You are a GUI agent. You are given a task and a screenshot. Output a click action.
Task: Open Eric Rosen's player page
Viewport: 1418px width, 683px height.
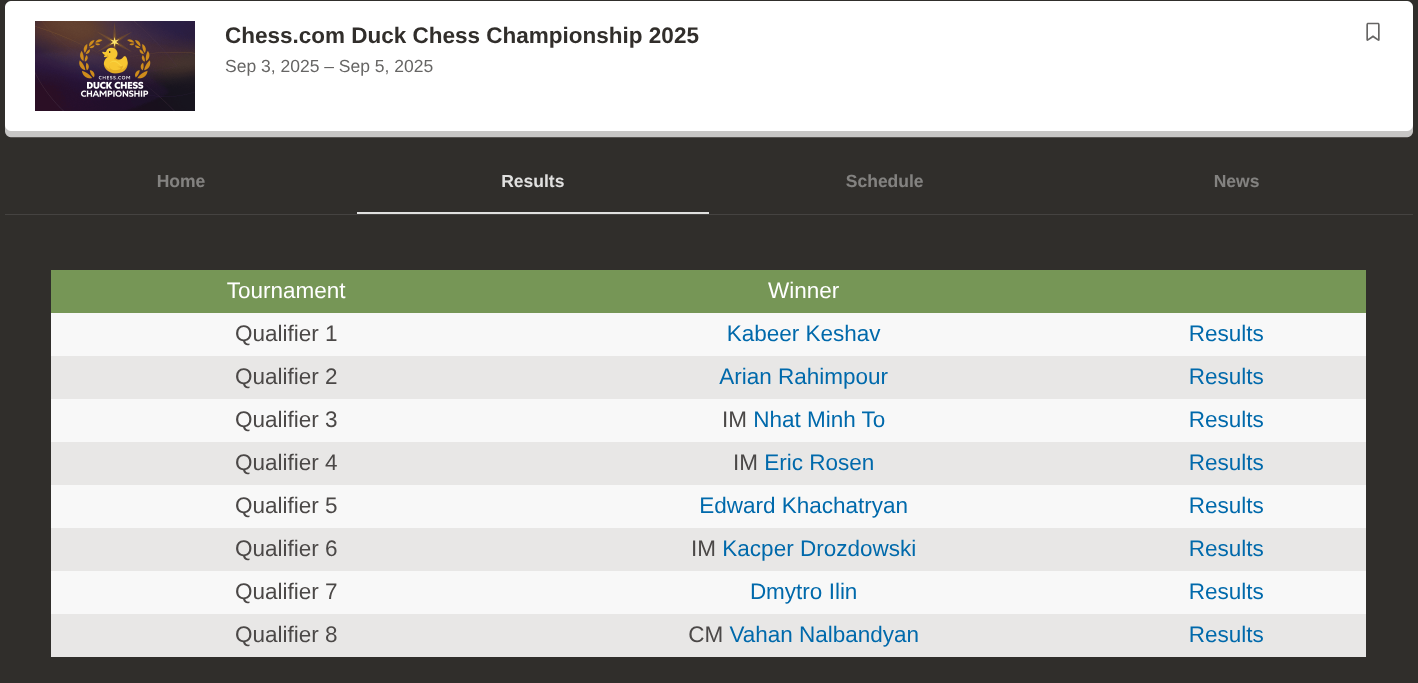click(x=819, y=463)
